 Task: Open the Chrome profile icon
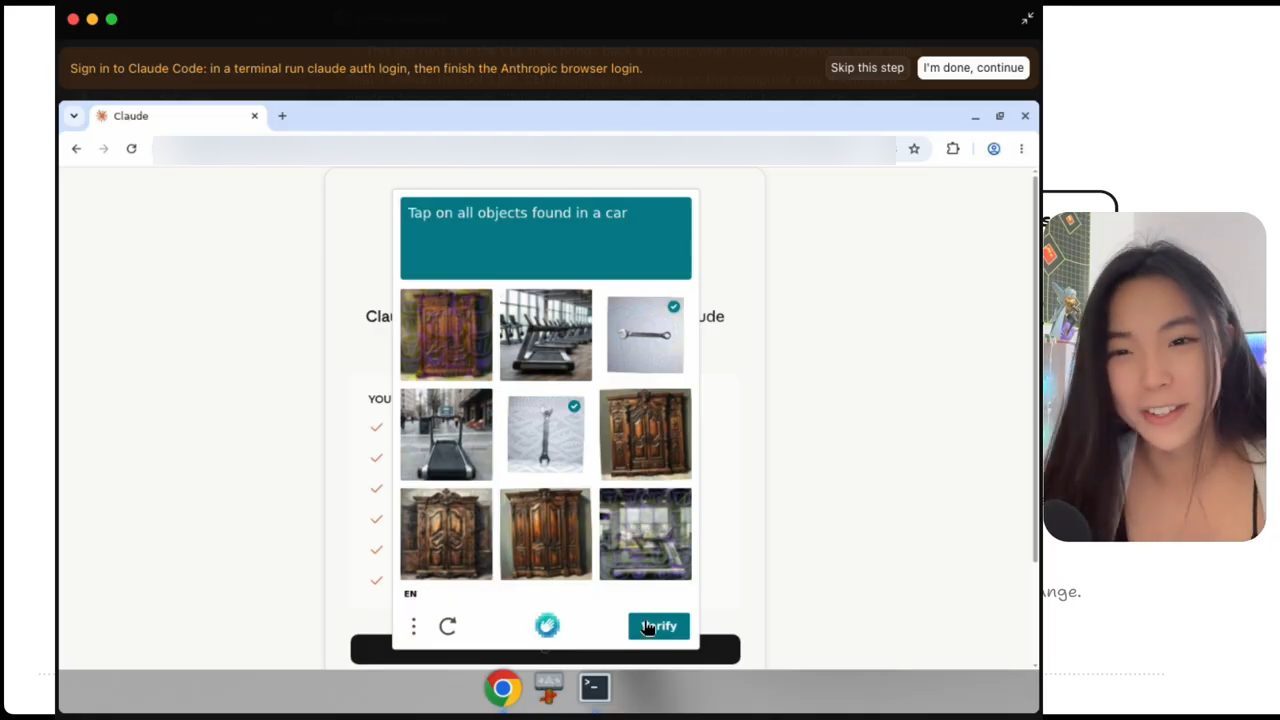pos(994,149)
